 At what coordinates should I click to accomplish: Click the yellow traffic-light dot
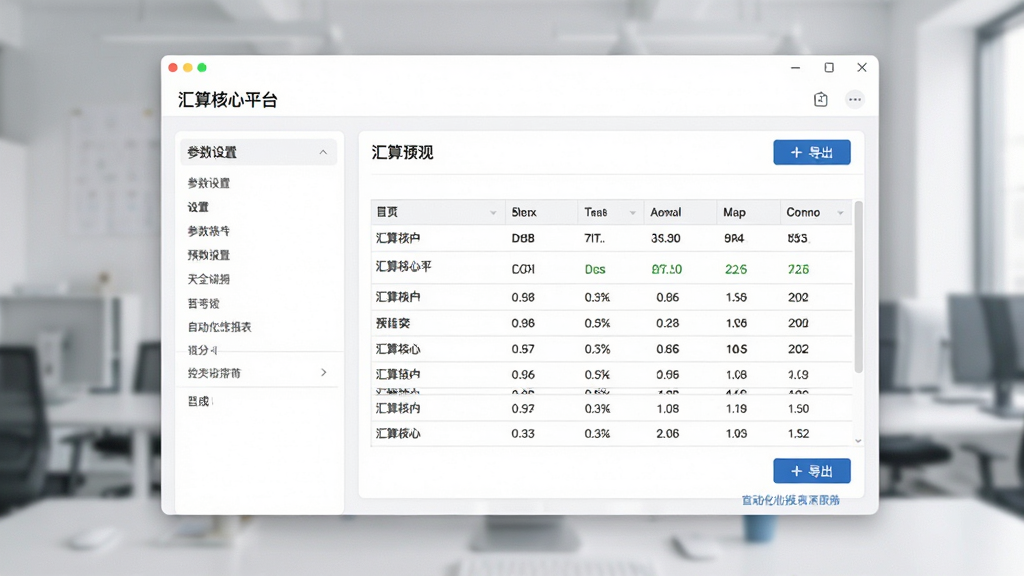(x=187, y=67)
